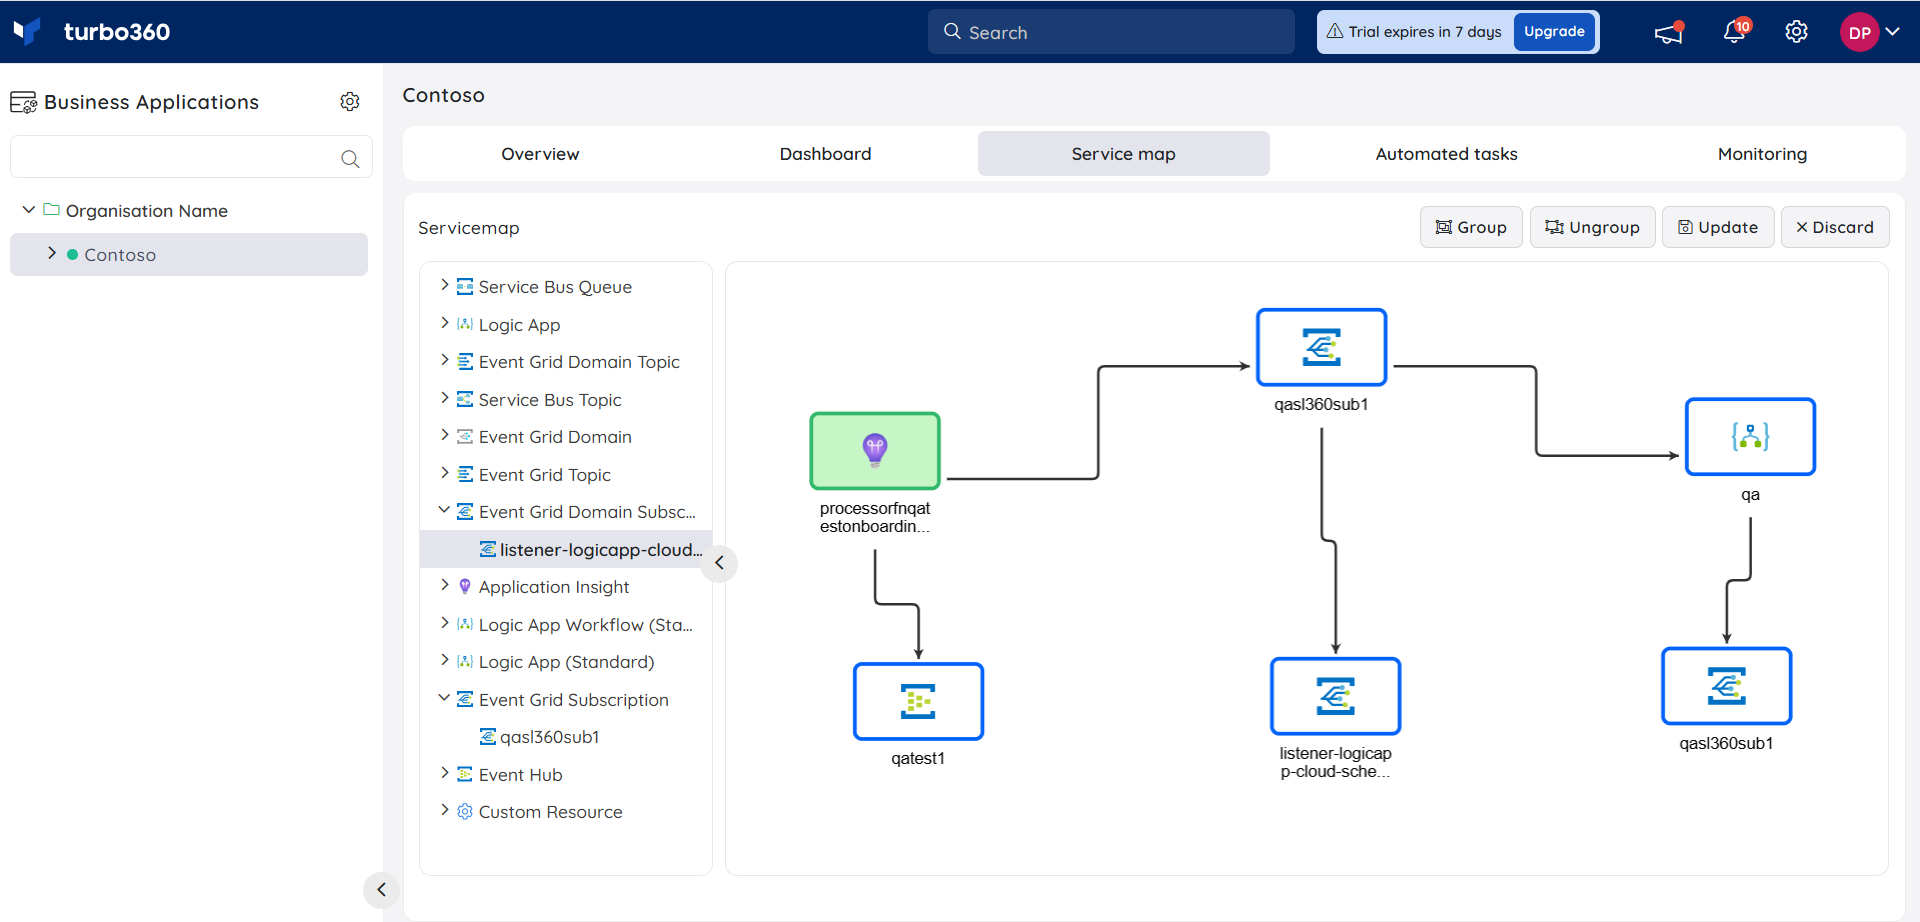The width and height of the screenshot is (1920, 922).
Task: Collapse Event Grid Domain Subscription group
Action: pyautogui.click(x=445, y=511)
